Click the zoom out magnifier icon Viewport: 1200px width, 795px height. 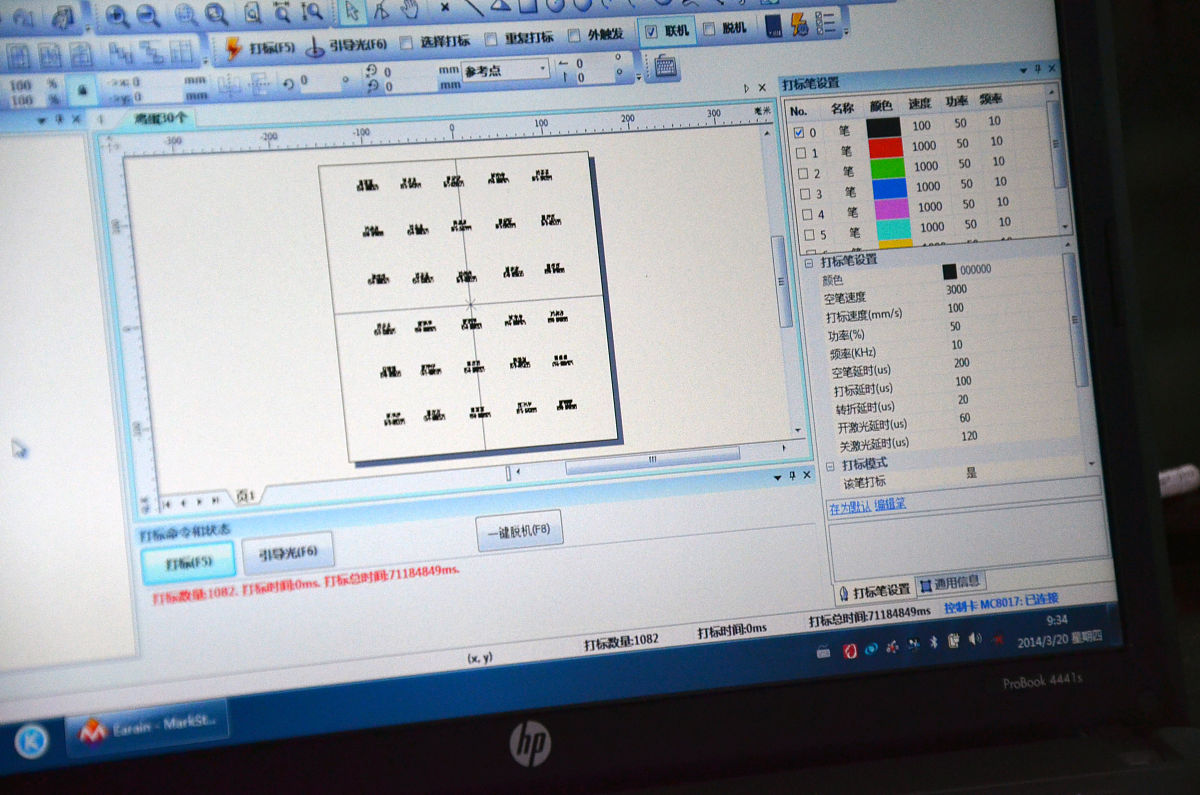(147, 14)
